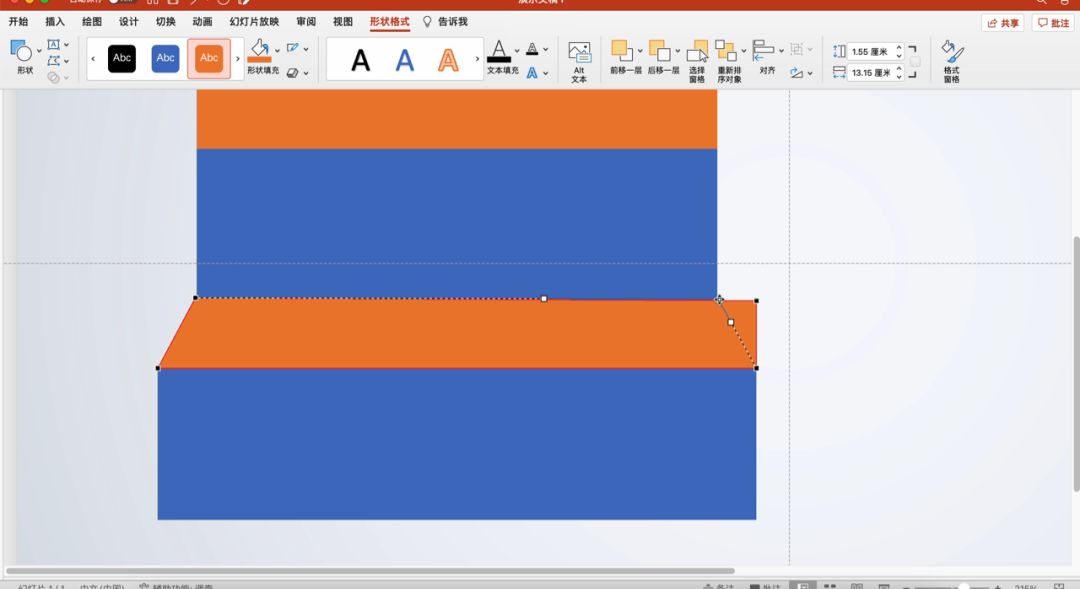Viewport: 1080px width, 589px height.
Task: Select the blue Abc shape style
Action: coord(165,59)
